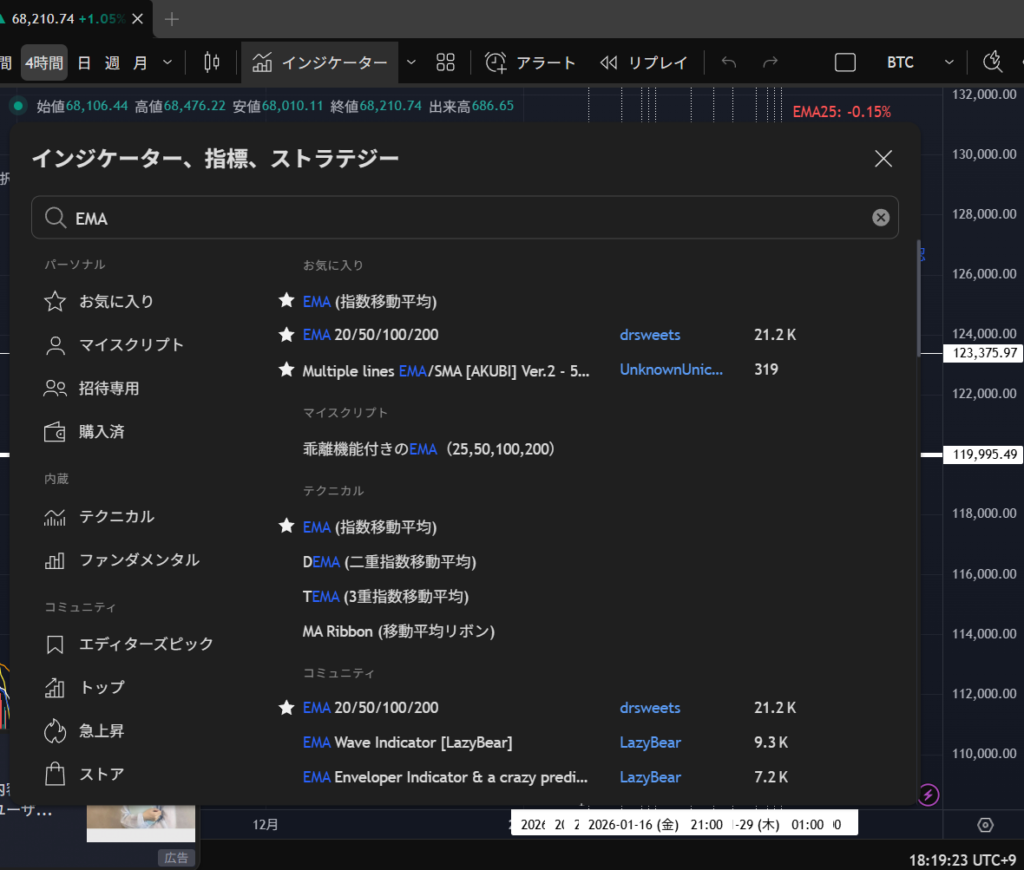The image size is (1024, 870).
Task: Open the dropdown next to BTC
Action: [947, 63]
